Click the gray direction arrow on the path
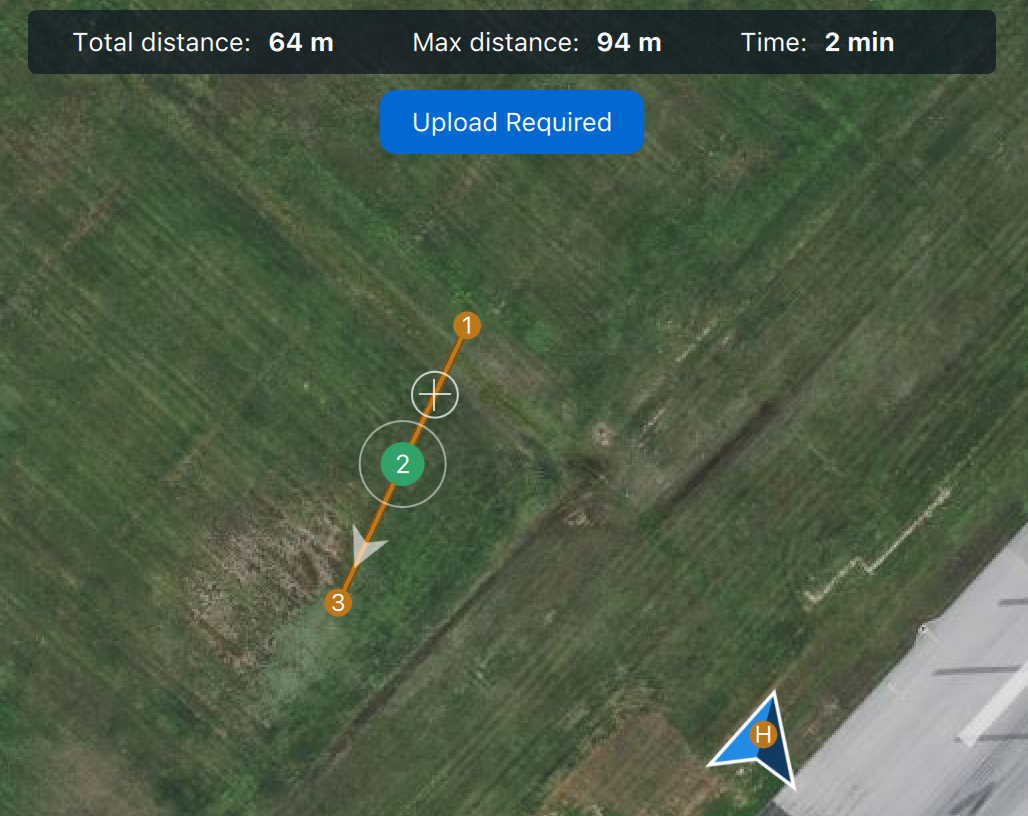Viewport: 1028px width, 816px height. pos(366,544)
